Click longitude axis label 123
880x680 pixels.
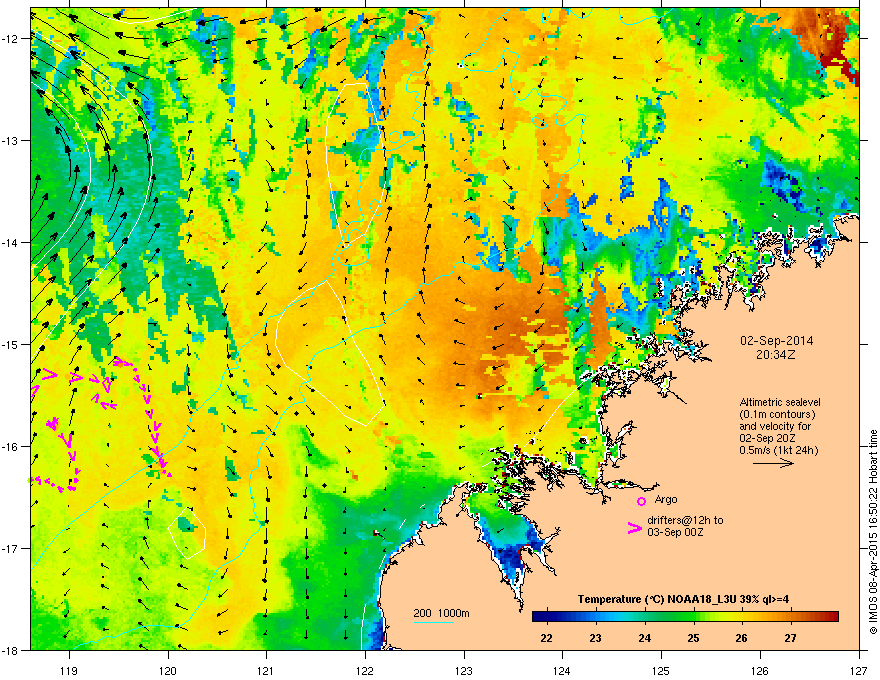point(464,670)
